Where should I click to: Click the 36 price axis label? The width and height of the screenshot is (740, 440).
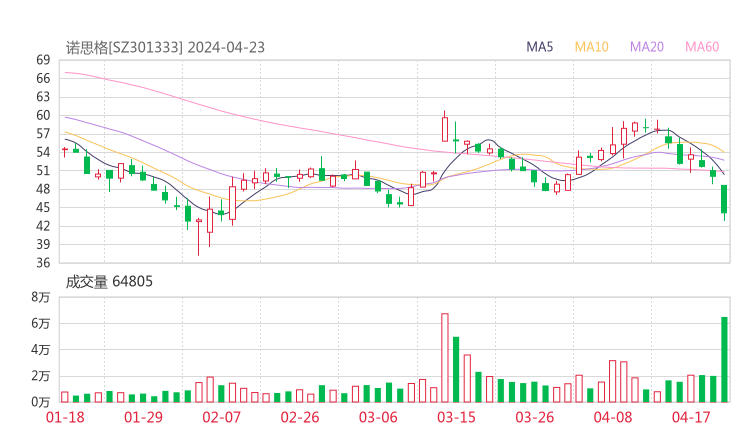pyautogui.click(x=43, y=263)
